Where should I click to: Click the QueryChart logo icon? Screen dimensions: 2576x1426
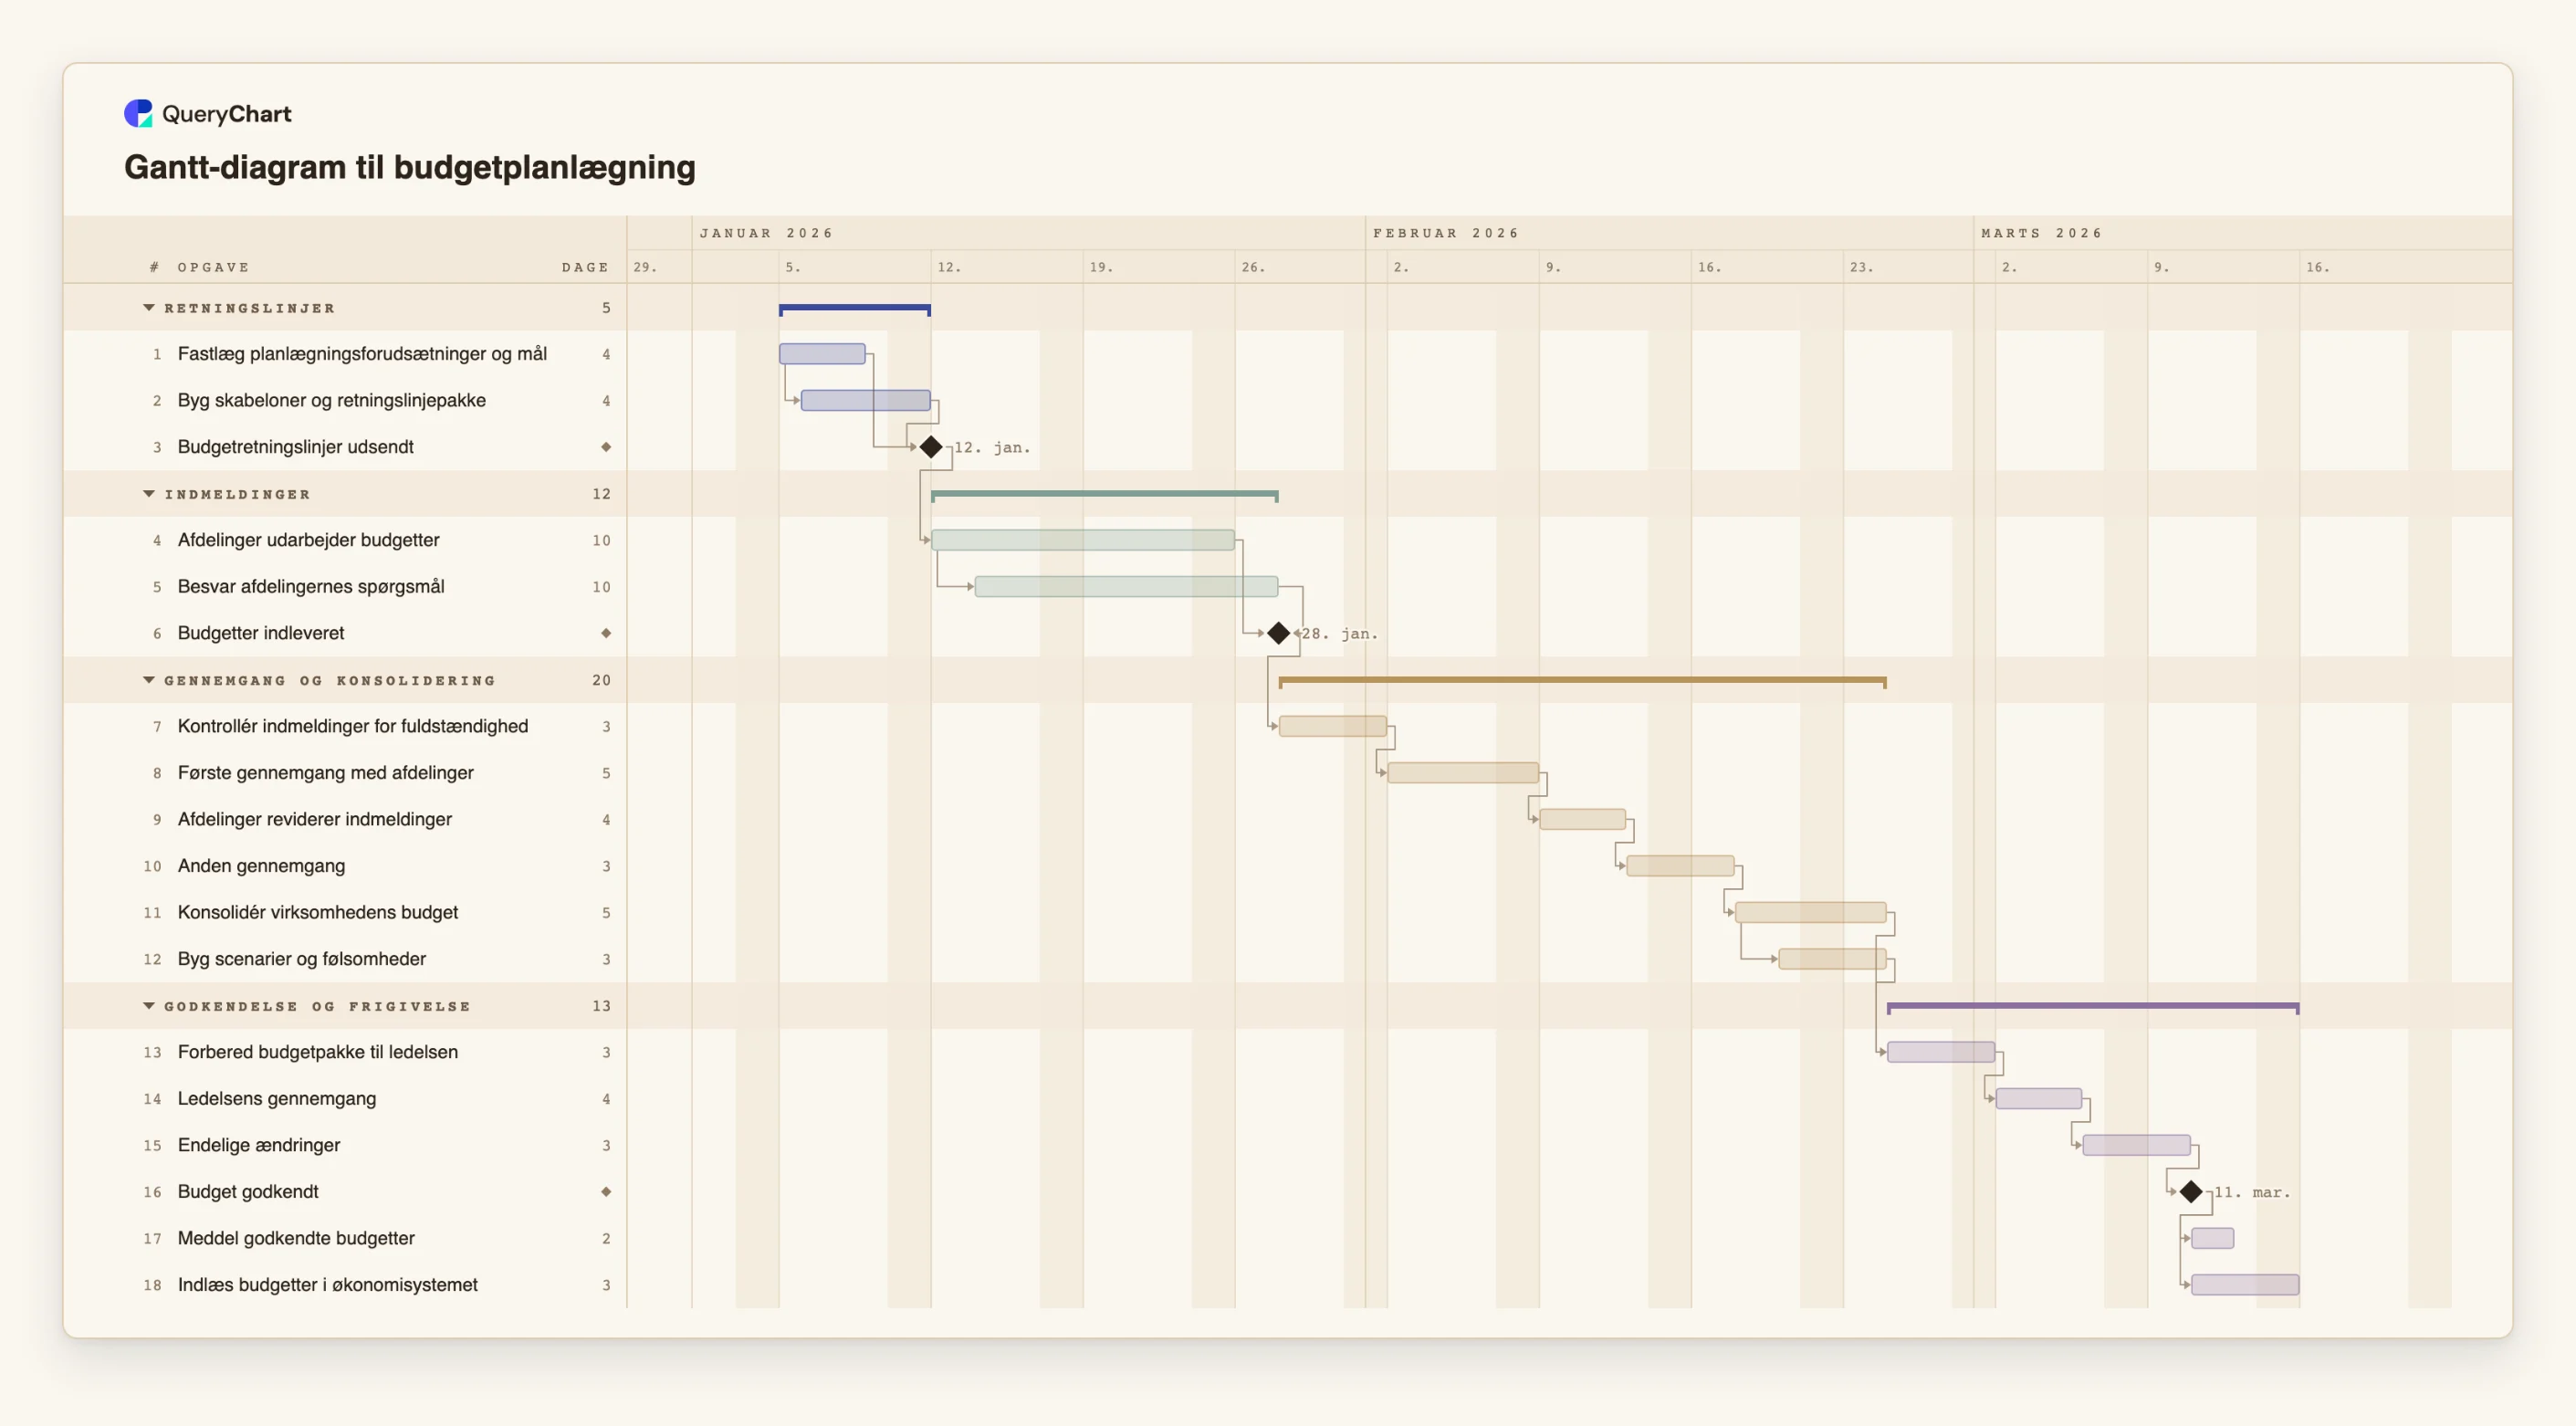pyautogui.click(x=138, y=113)
